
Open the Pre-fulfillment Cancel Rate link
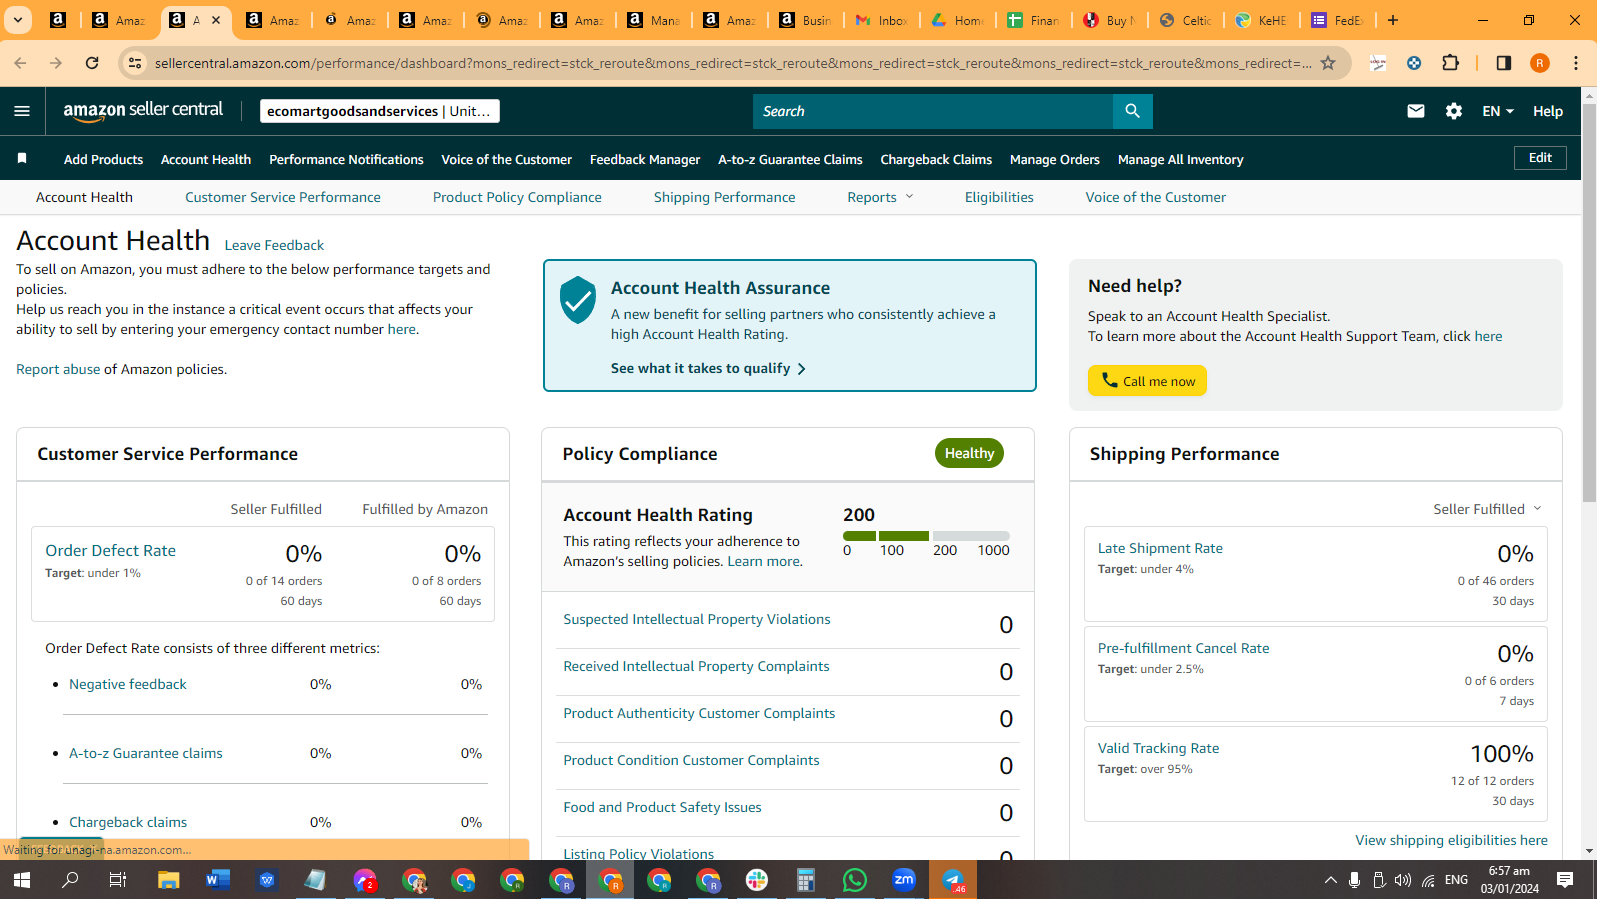click(x=1183, y=648)
